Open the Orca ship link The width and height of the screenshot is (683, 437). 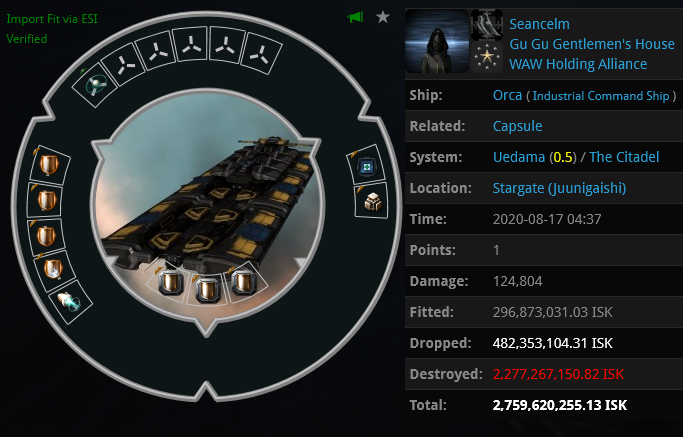507,95
